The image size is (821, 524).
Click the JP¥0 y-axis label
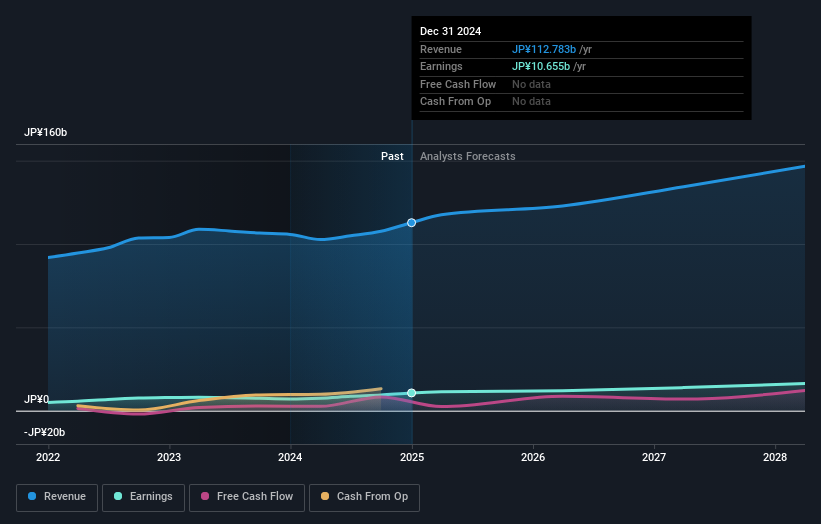click(37, 399)
